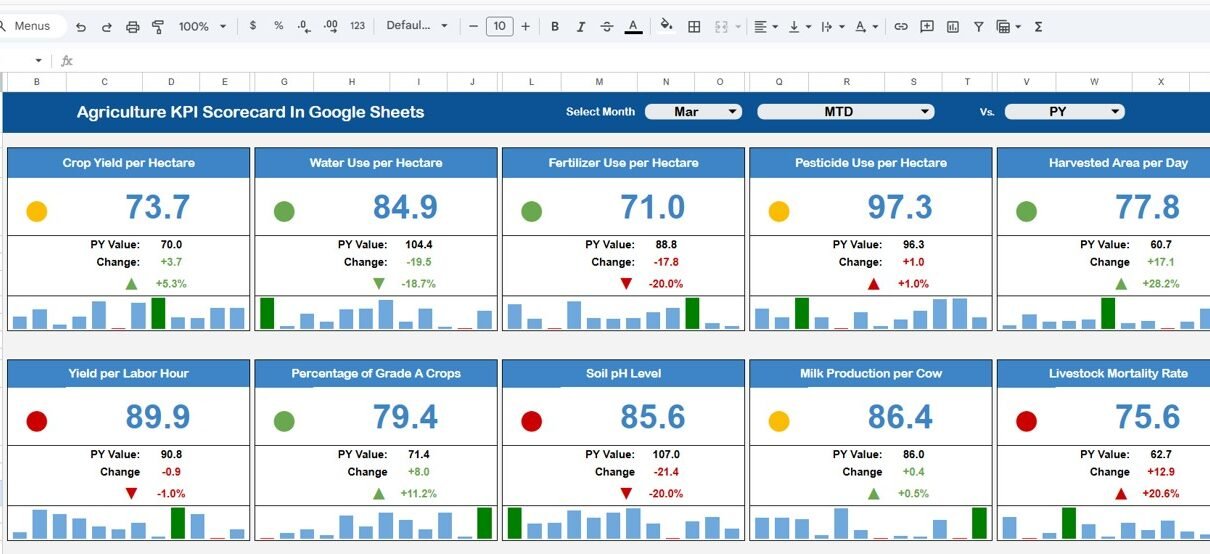
Task: Click the font size input field
Action: tap(499, 27)
